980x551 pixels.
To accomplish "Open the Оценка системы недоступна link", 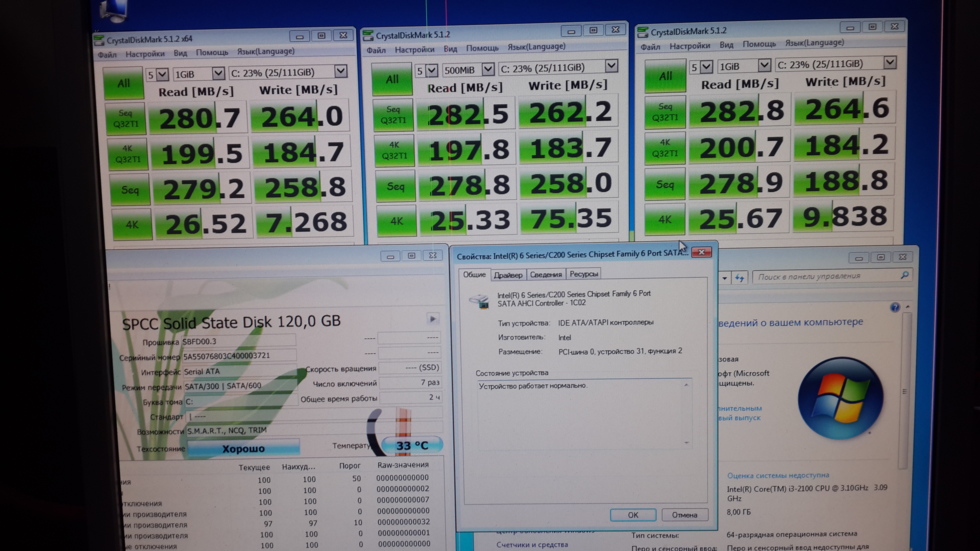I will [x=777, y=475].
